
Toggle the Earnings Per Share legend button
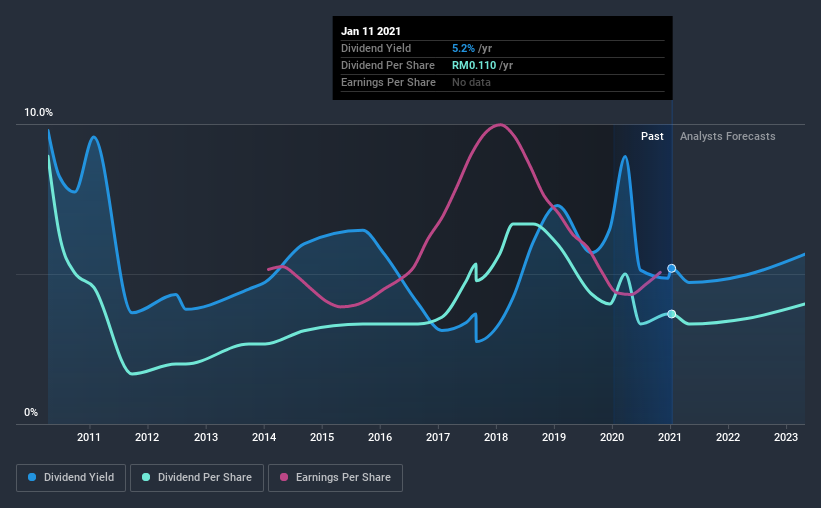(335, 478)
